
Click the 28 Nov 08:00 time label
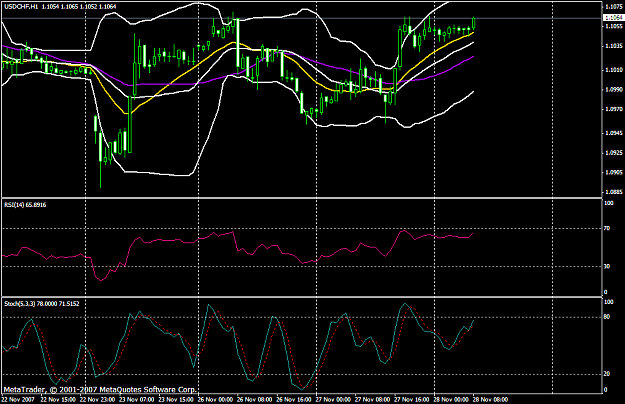(490, 399)
